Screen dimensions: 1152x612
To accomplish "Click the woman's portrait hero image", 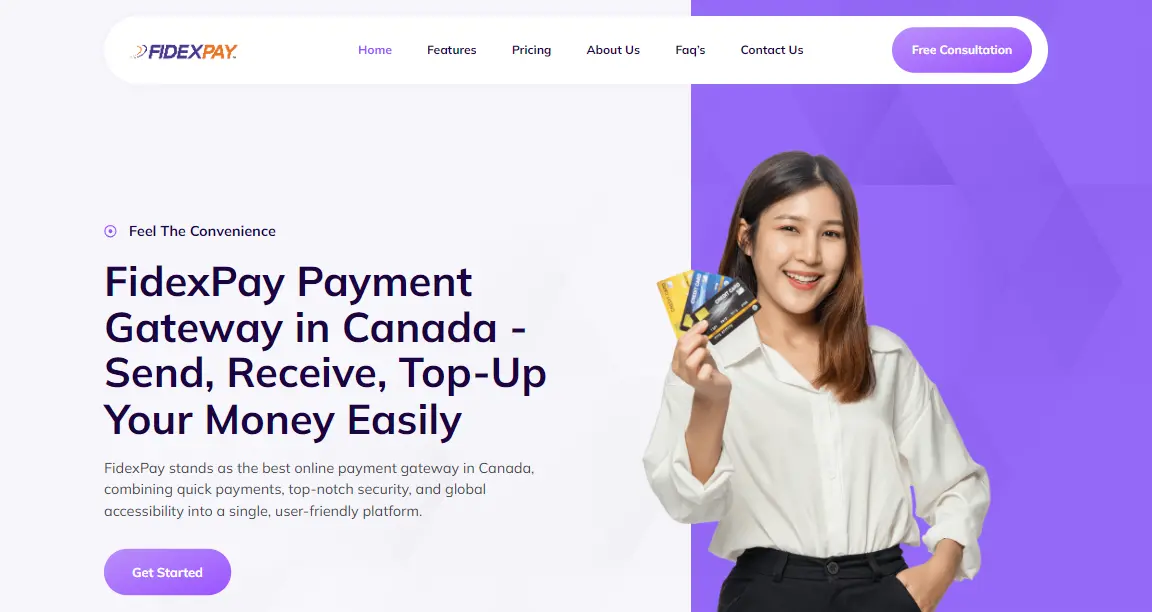I will 816,382.
